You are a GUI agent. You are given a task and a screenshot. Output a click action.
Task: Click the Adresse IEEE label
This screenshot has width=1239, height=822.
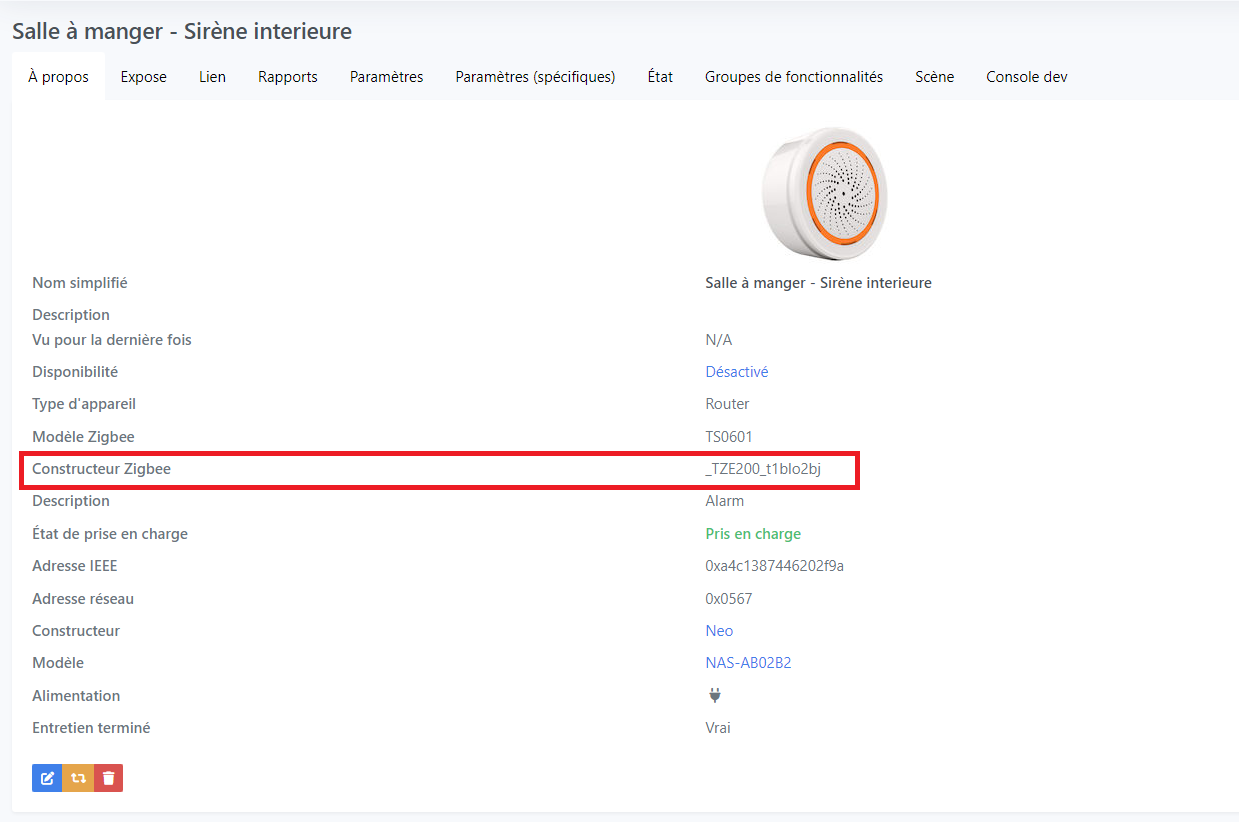pos(75,566)
